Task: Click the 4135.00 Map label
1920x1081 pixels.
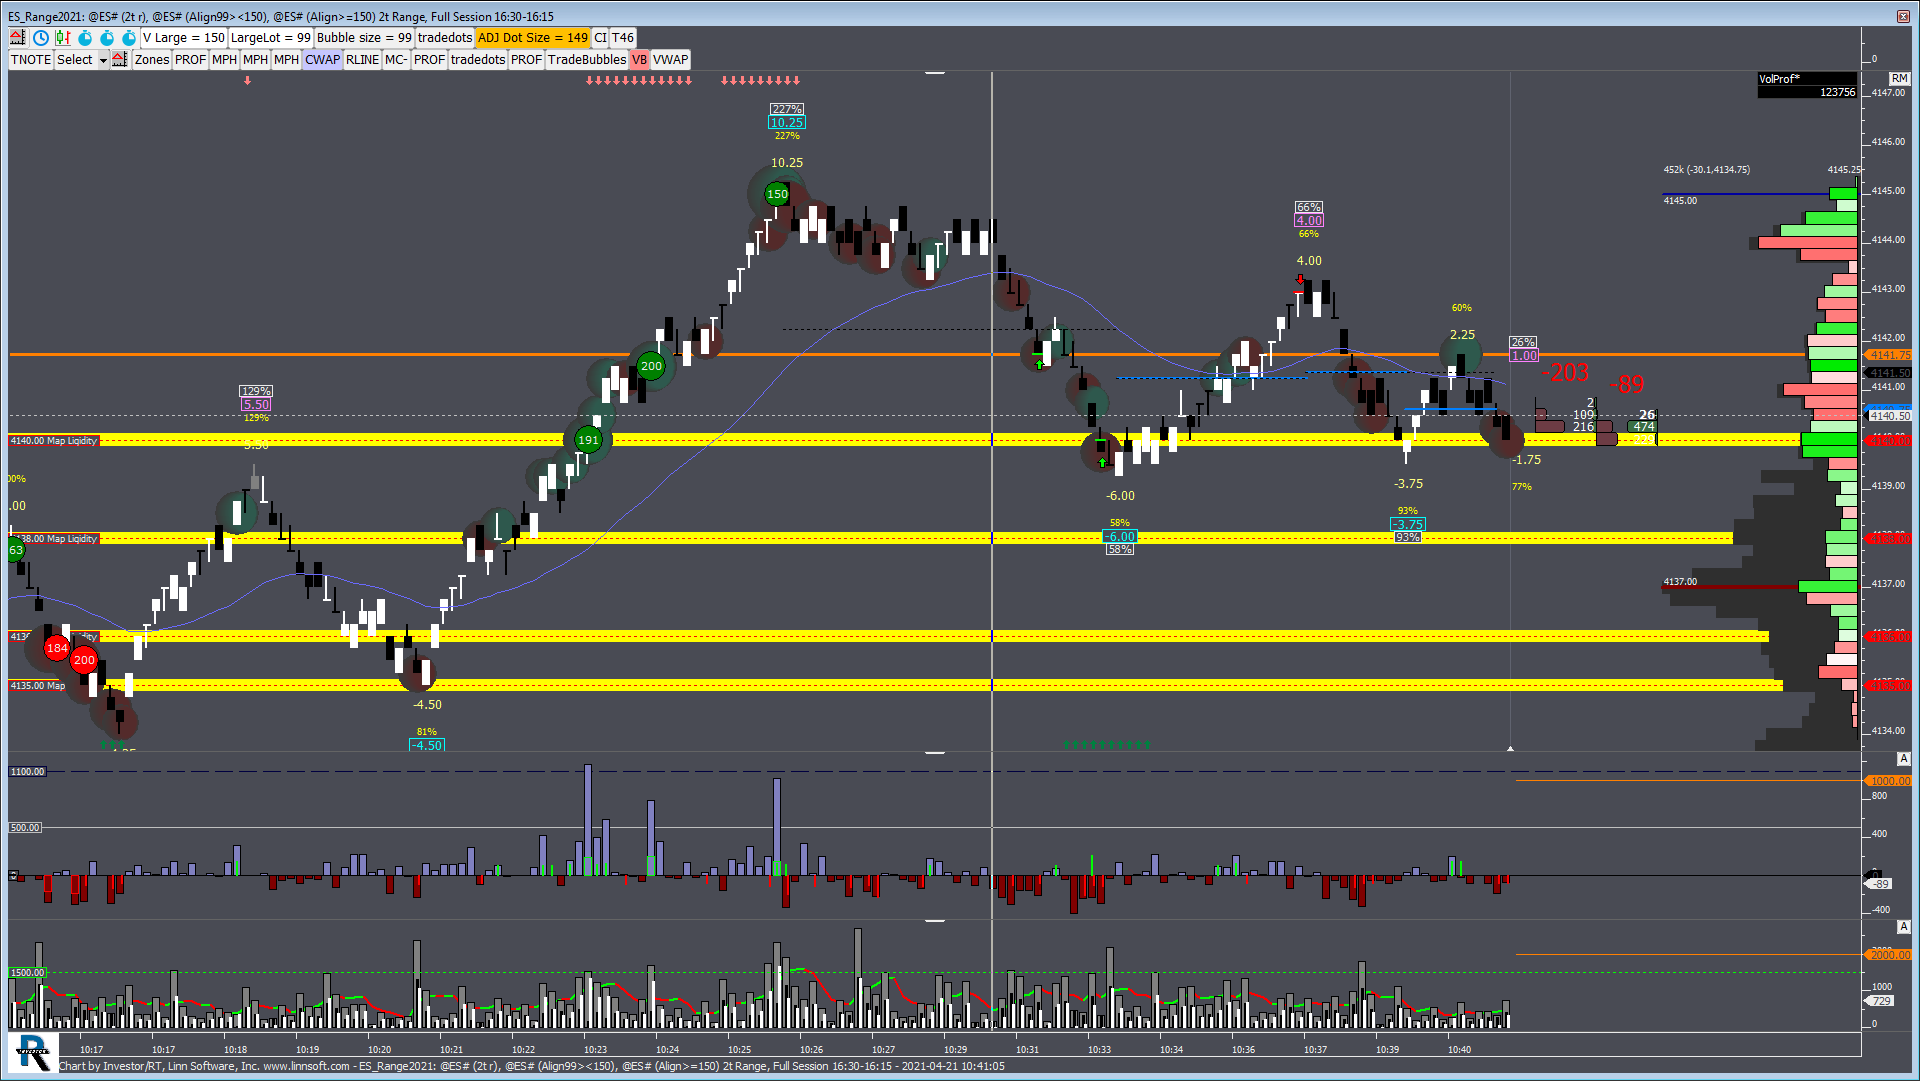Action: coord(38,686)
